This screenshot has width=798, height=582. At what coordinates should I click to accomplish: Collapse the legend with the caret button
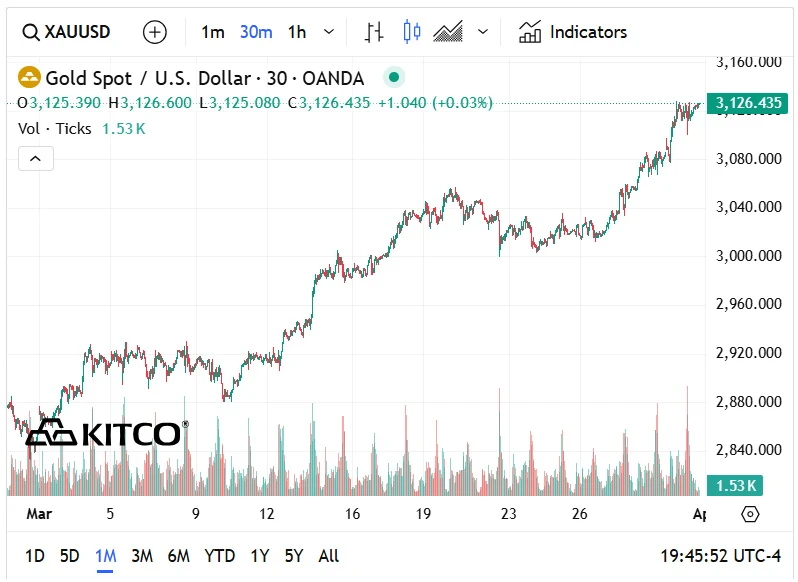(x=35, y=158)
